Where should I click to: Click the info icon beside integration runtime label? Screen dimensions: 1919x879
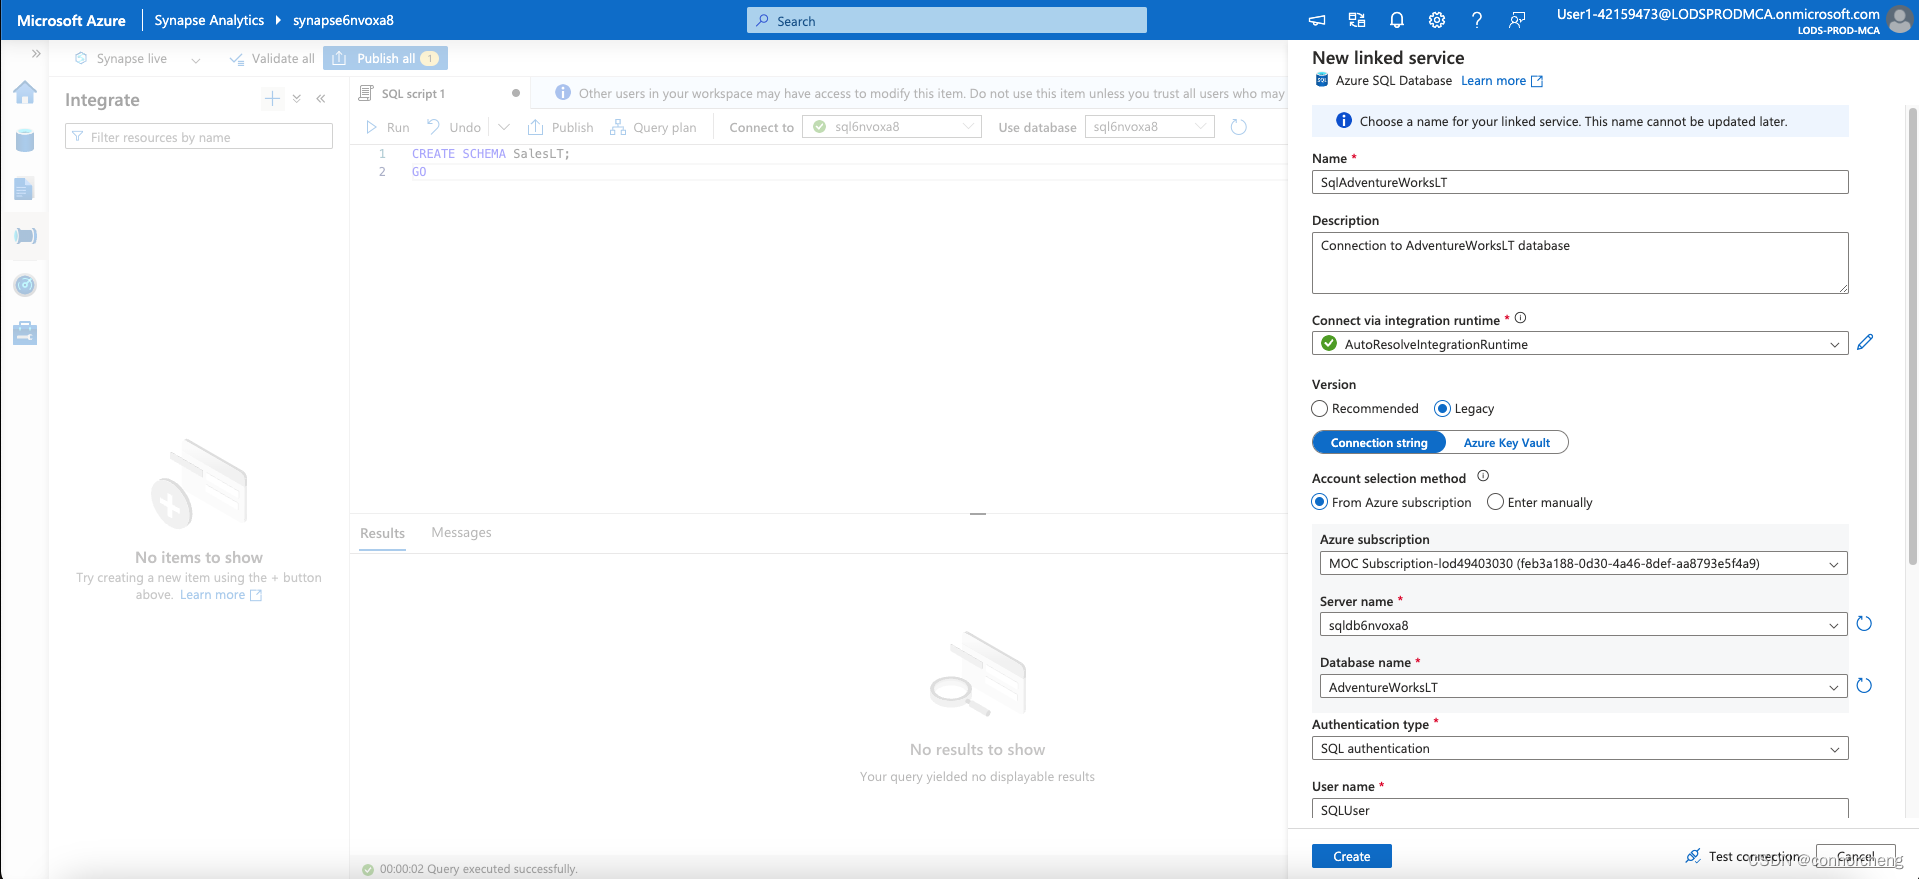[1520, 318]
